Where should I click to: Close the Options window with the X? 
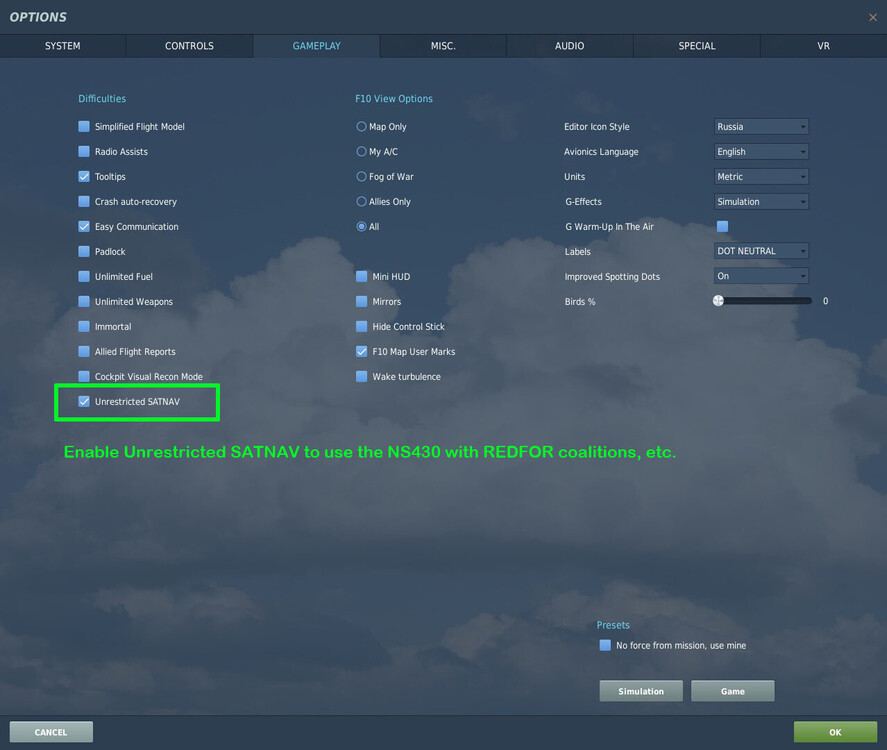pos(873,18)
